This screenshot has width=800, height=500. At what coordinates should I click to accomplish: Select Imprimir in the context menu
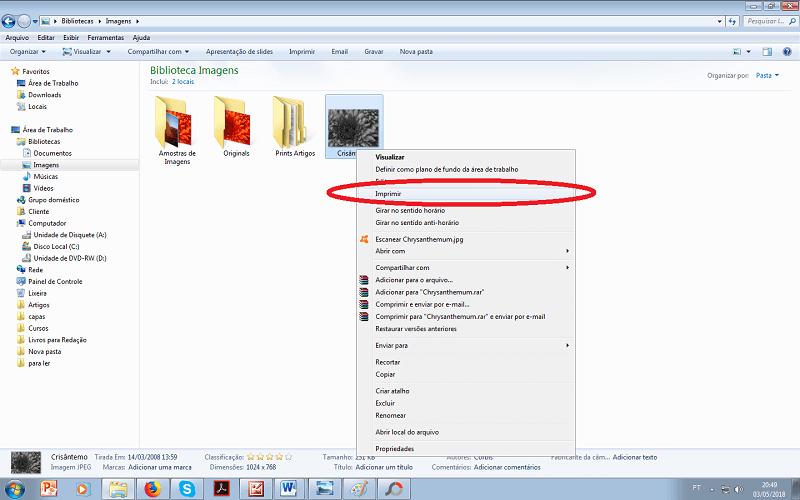coord(388,194)
